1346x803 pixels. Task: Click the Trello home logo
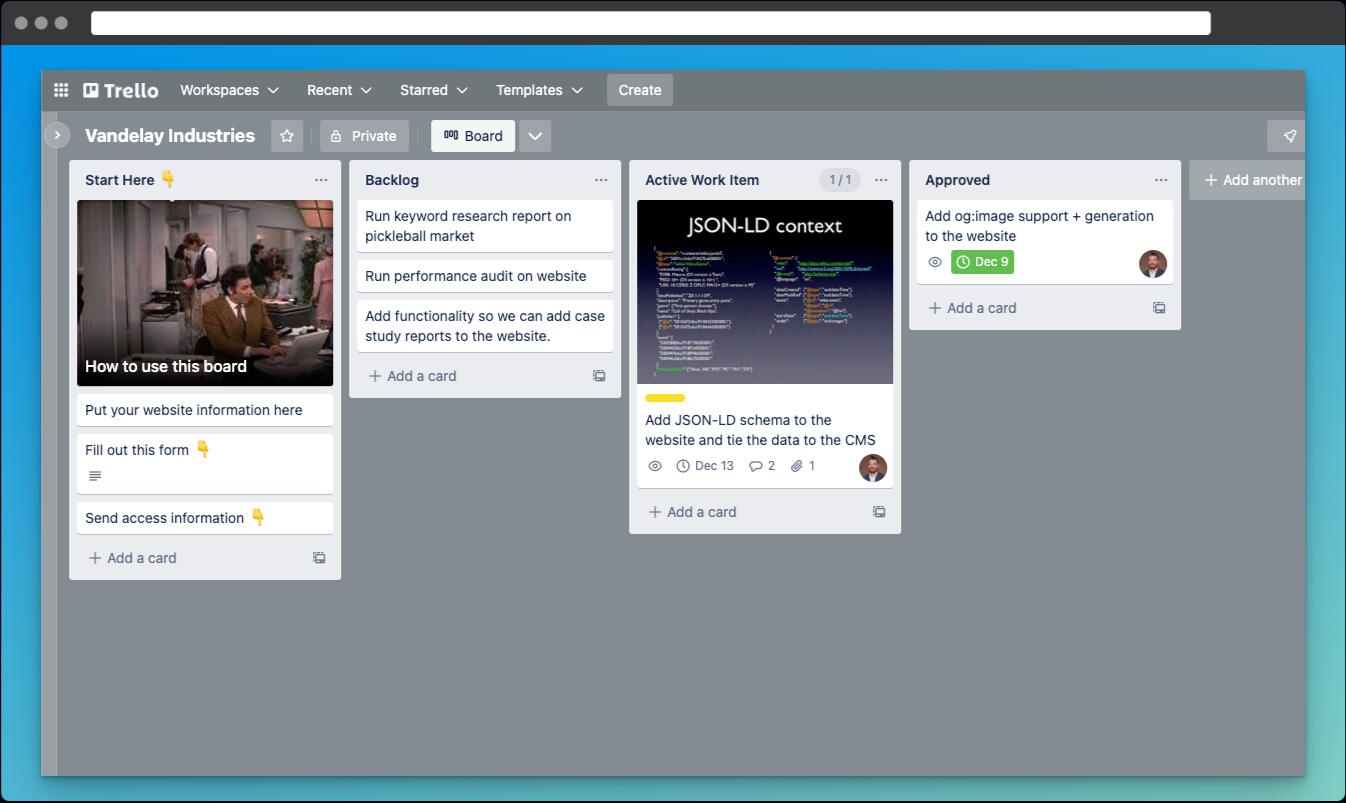[121, 90]
